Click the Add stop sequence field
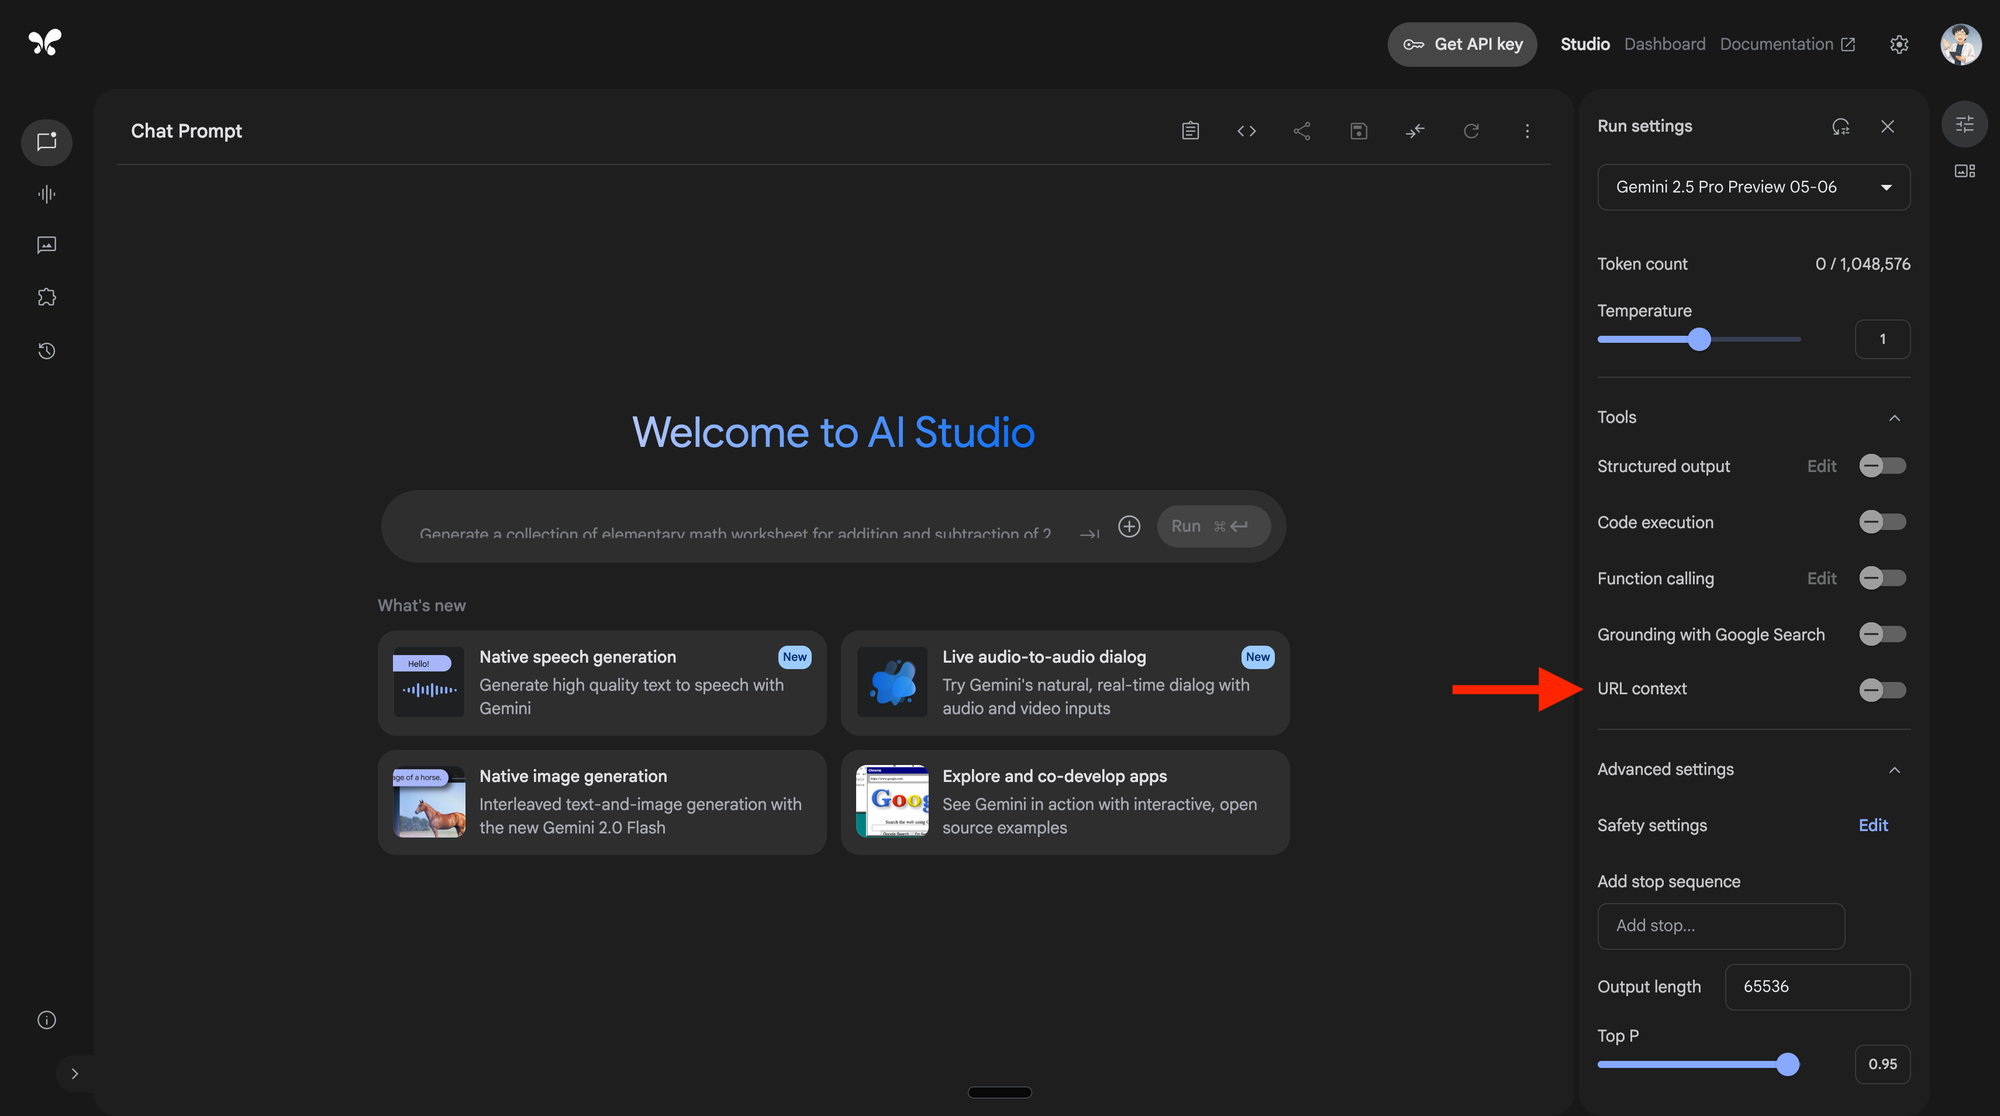This screenshot has height=1116, width=2000. click(1721, 926)
